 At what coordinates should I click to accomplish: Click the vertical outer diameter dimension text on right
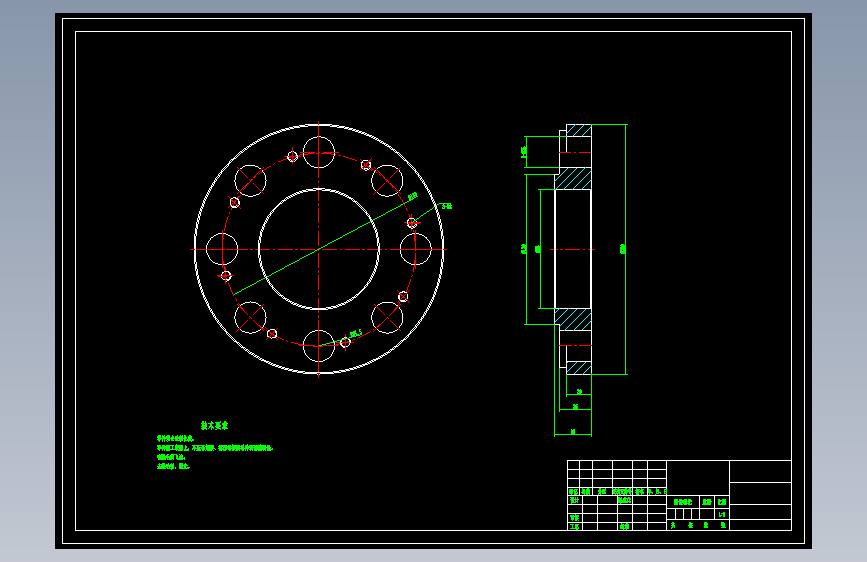point(623,249)
